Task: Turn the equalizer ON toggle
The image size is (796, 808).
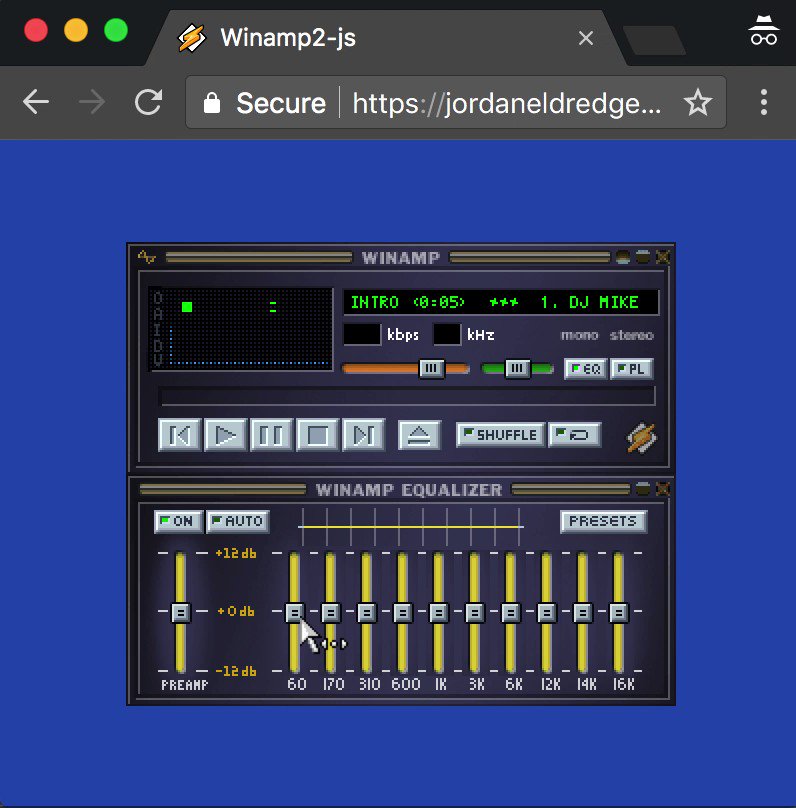Action: coord(178,521)
